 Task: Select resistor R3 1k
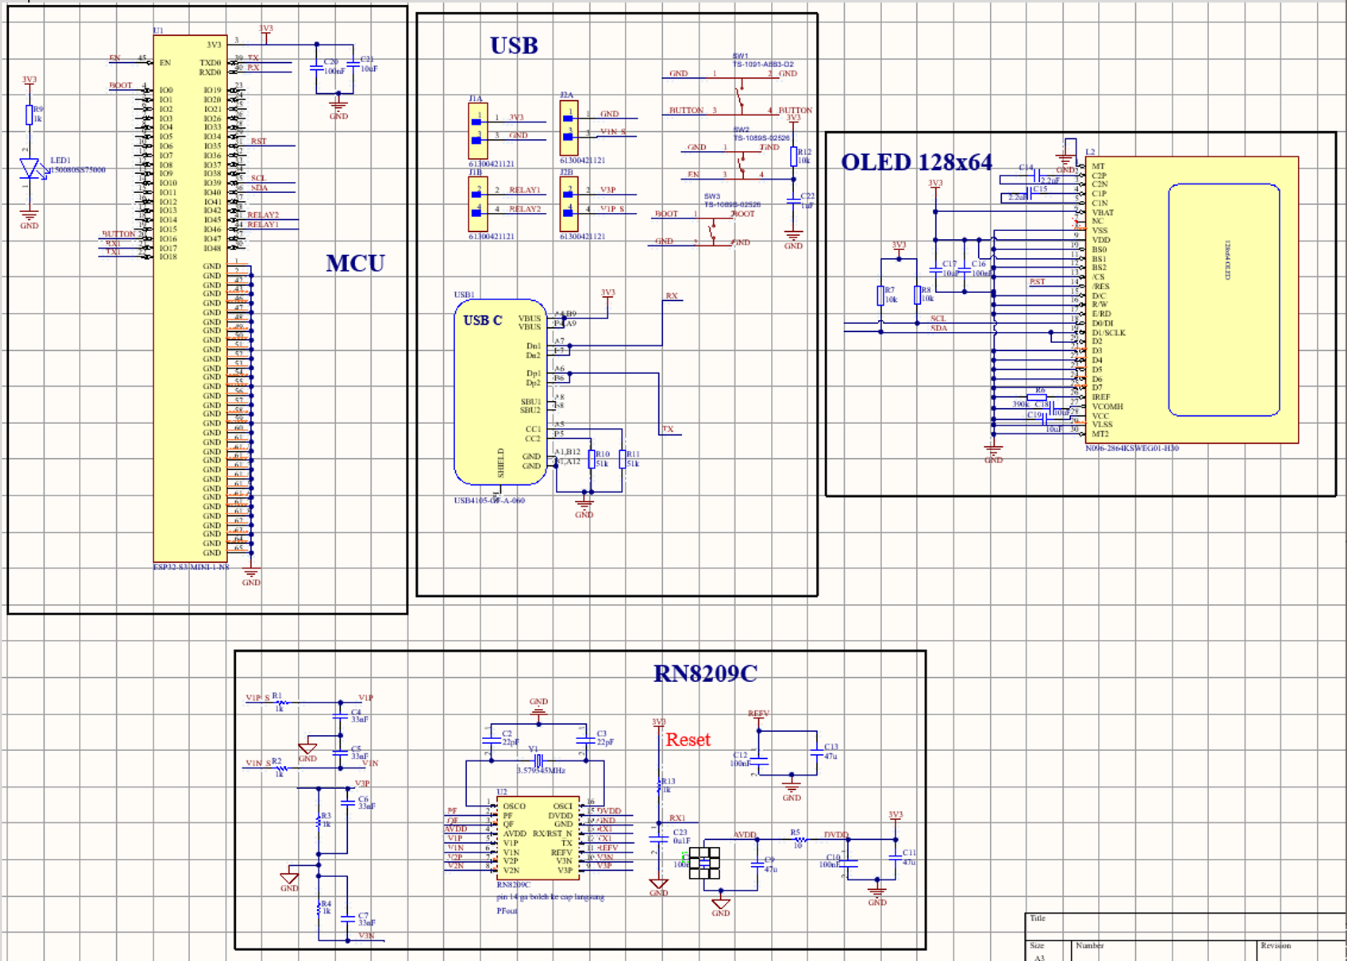(x=319, y=820)
